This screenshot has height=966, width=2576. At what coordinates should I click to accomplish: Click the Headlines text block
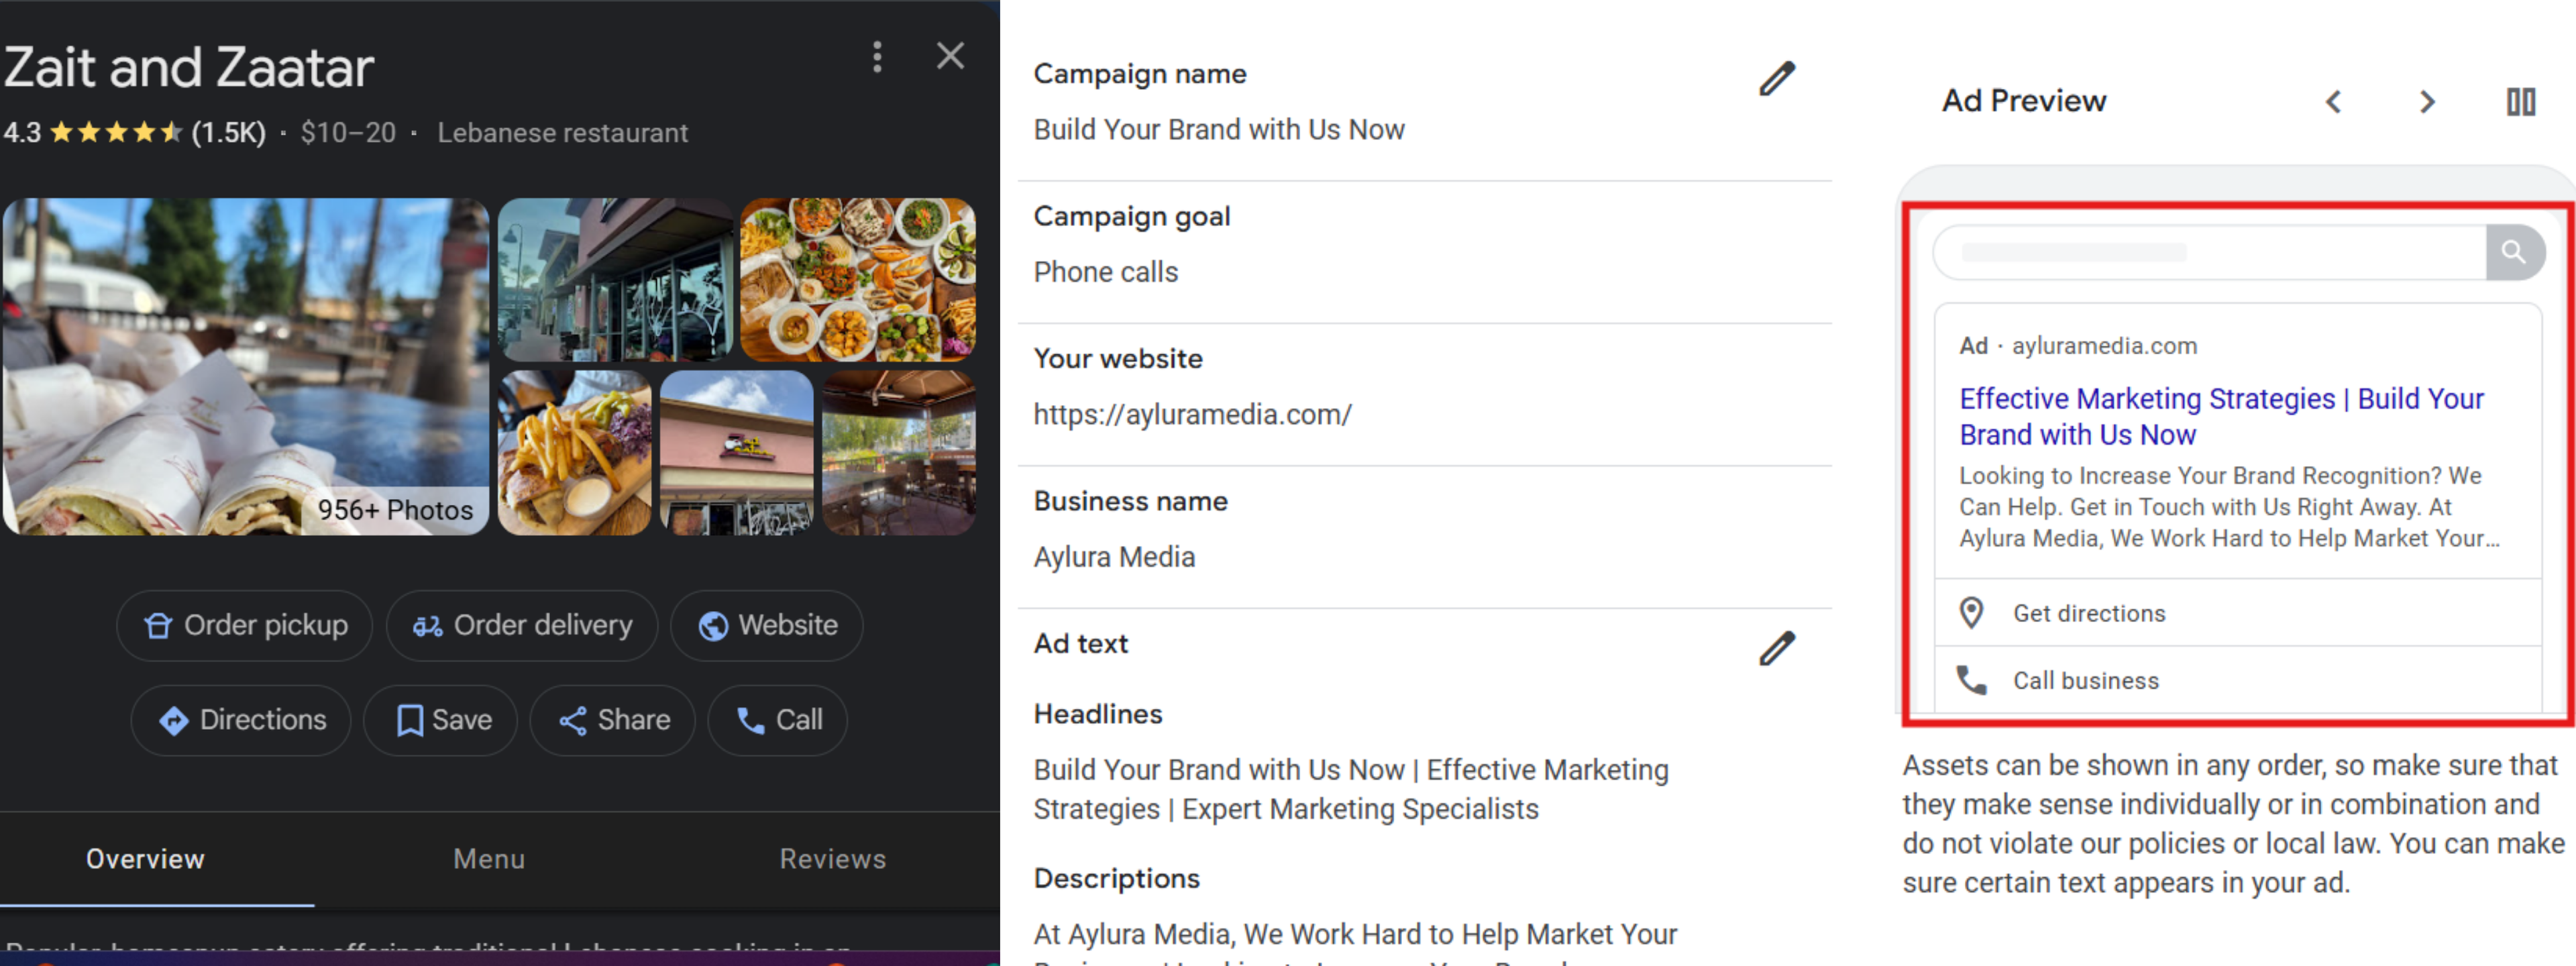click(x=1351, y=789)
